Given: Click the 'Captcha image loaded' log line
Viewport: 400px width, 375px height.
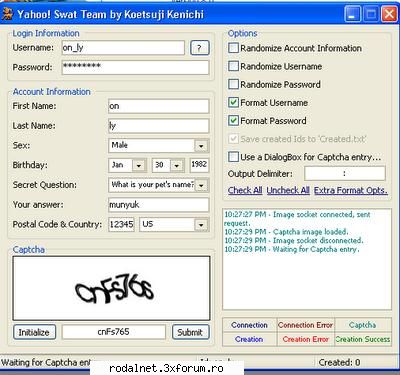Looking at the screenshot, I should (286, 232).
